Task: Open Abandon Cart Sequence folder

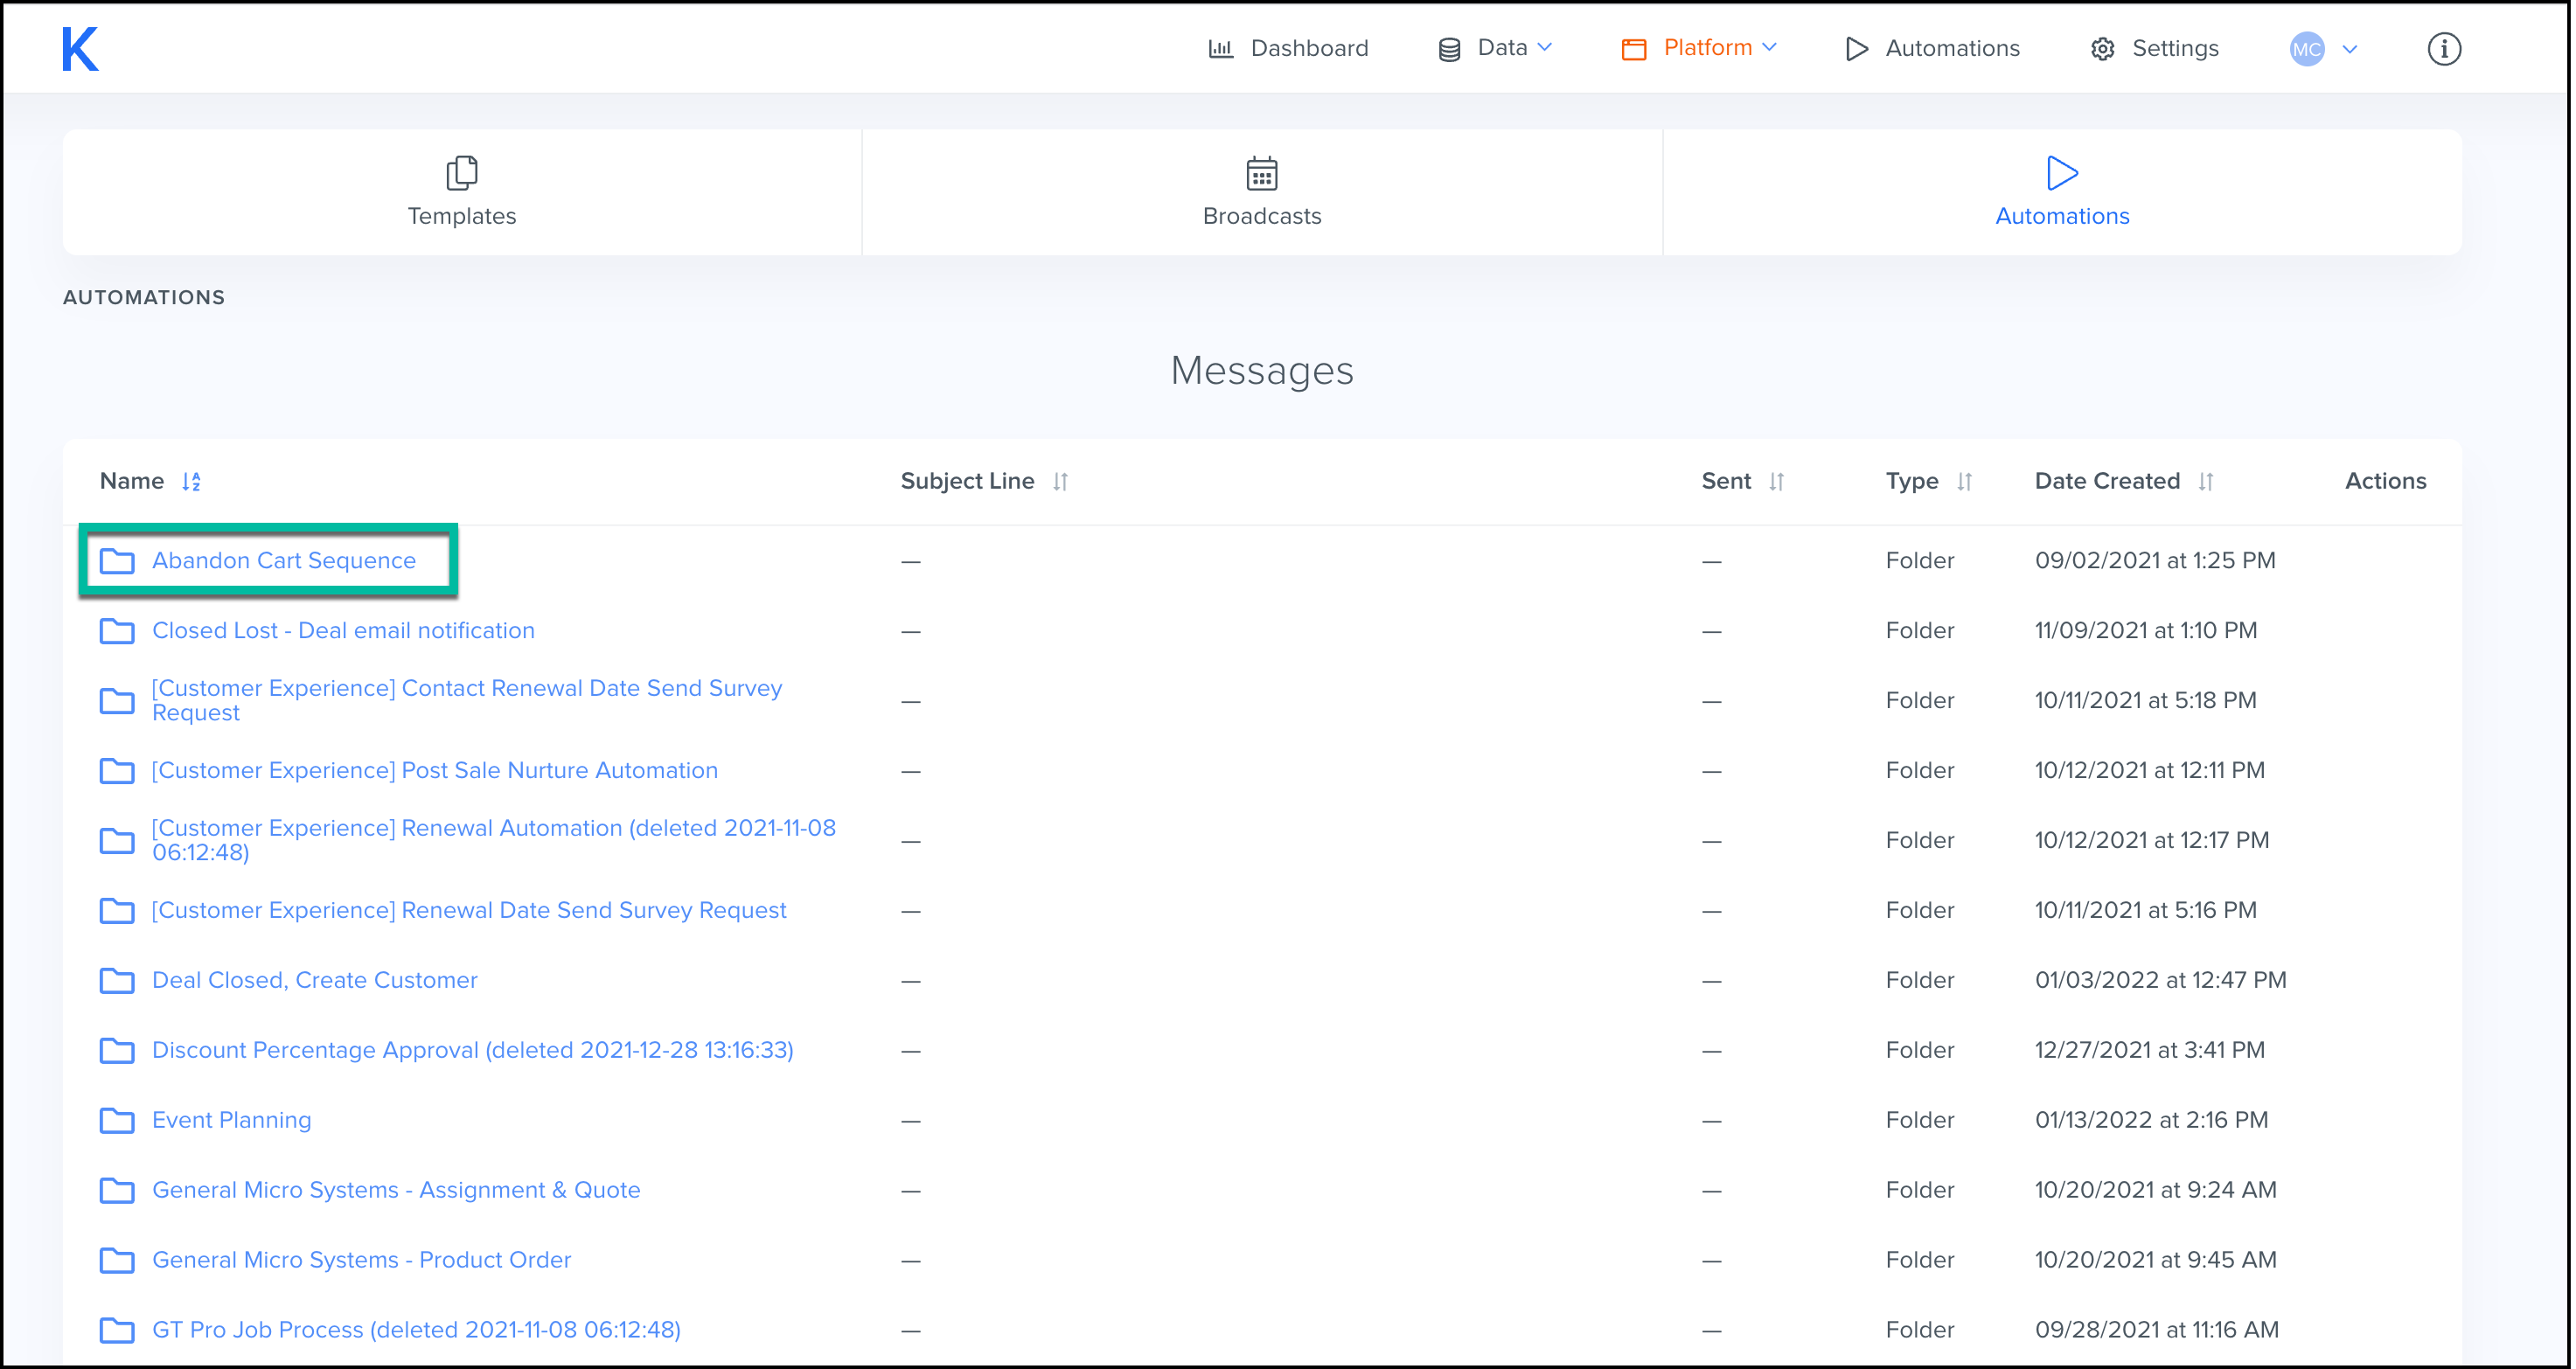Action: [x=284, y=560]
